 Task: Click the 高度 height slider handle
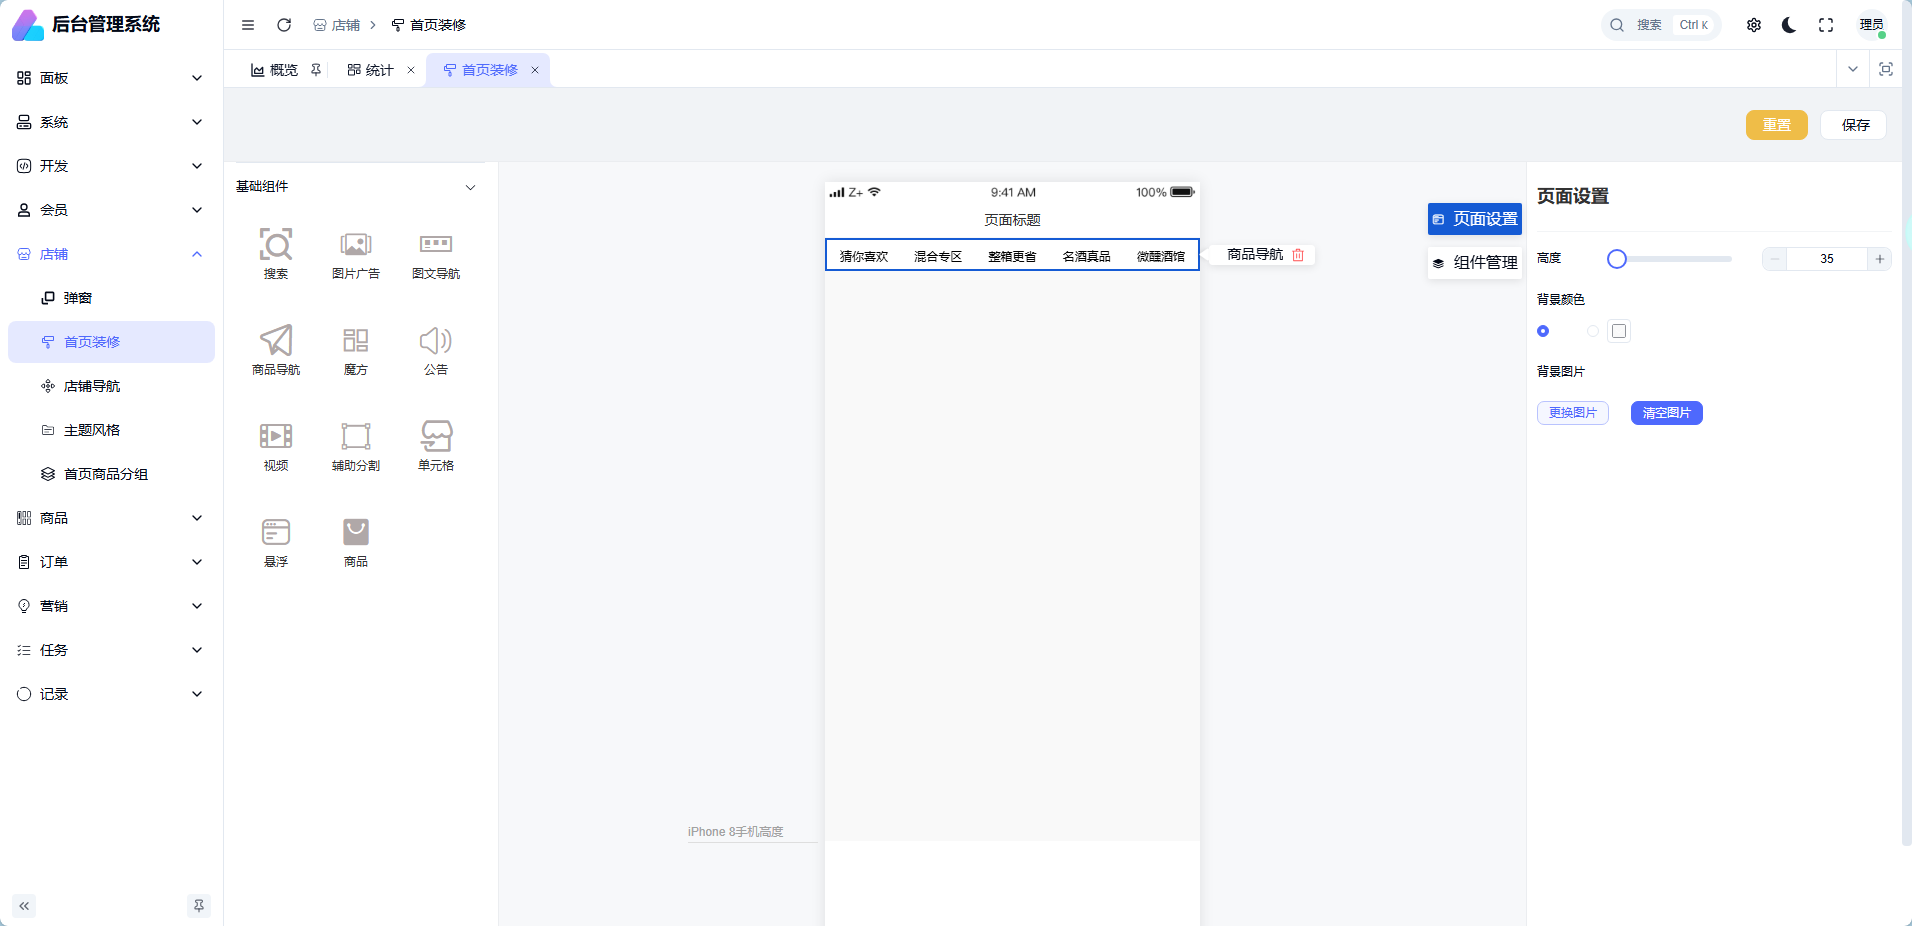coord(1617,259)
